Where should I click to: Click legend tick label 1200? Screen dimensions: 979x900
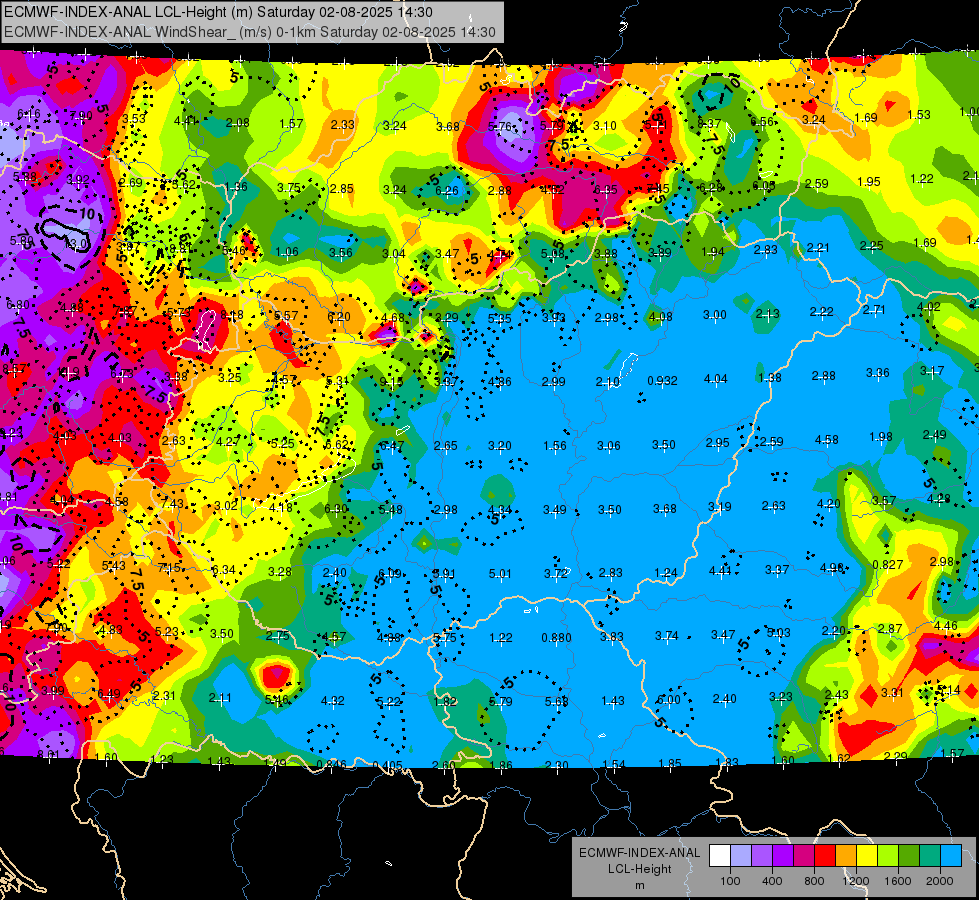click(855, 881)
